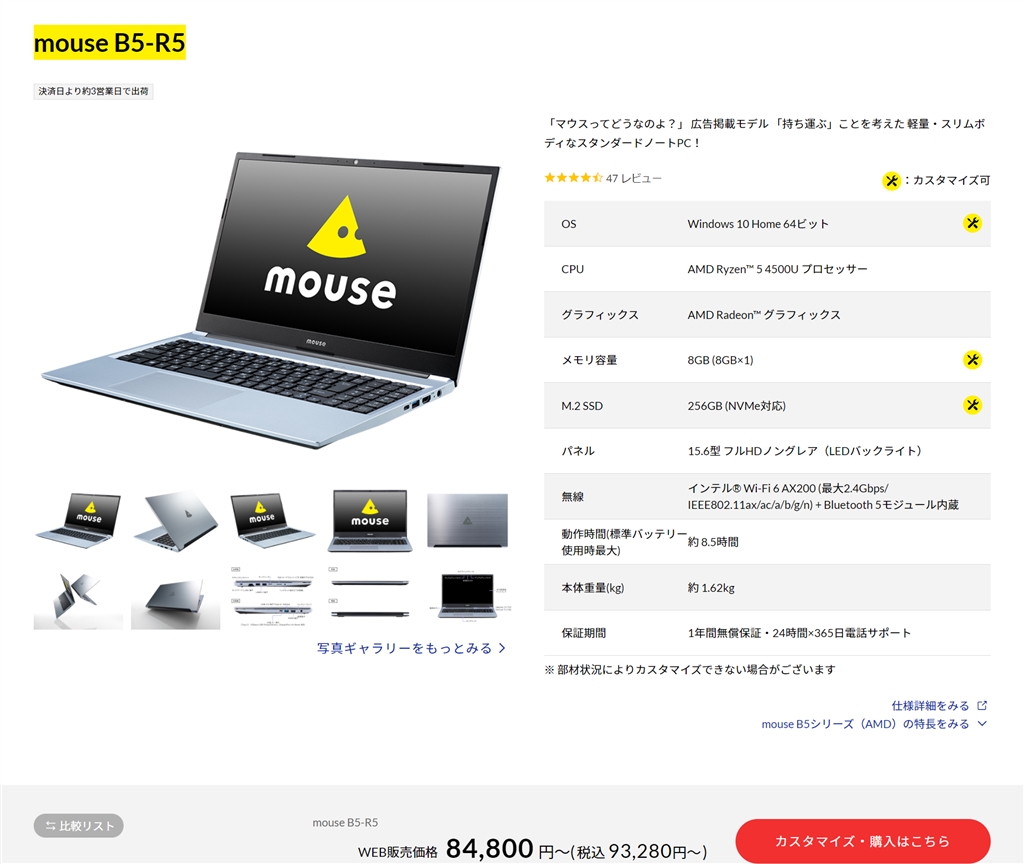Click the customize icon beside メモリ容量
Screen dimensions: 1024x864
[972, 360]
